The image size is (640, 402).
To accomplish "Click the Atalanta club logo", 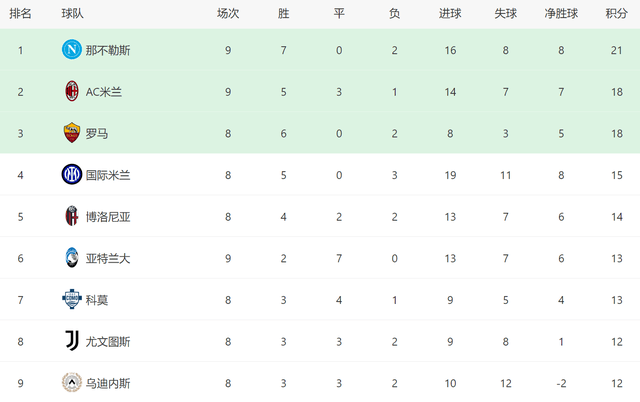I will [71, 258].
